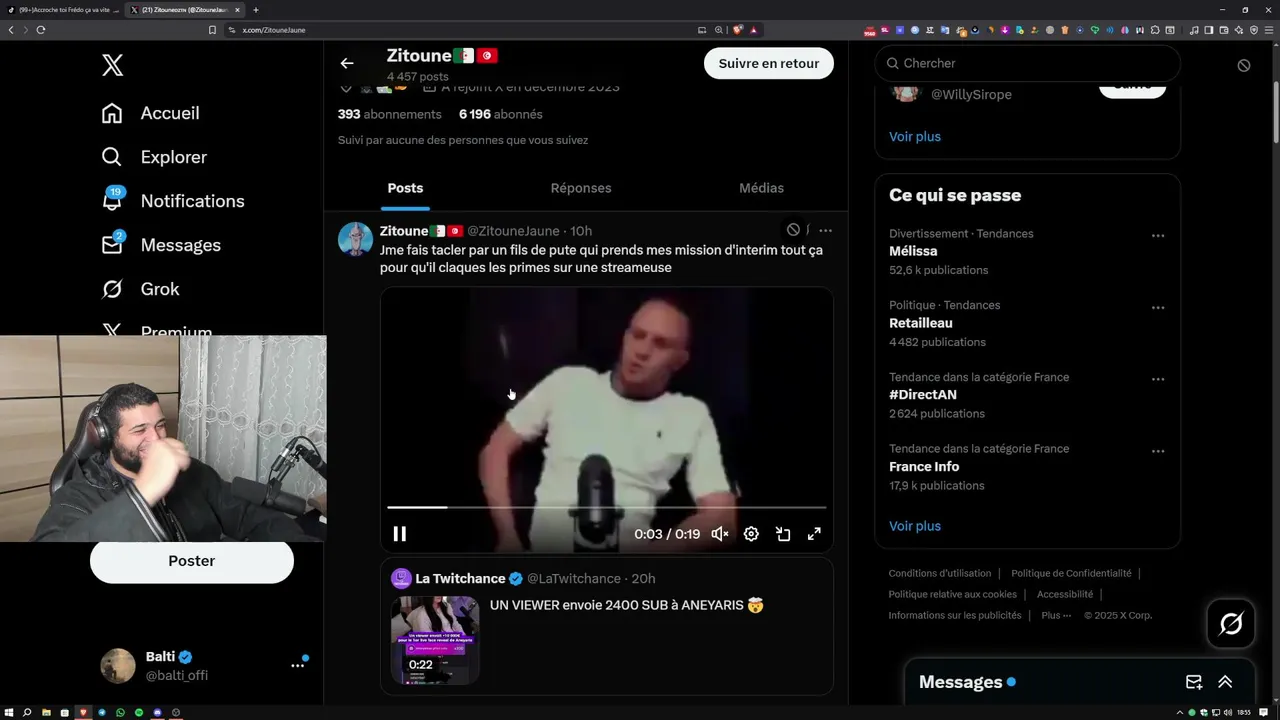Open Politique de Confidentialité link

[x=1071, y=574]
